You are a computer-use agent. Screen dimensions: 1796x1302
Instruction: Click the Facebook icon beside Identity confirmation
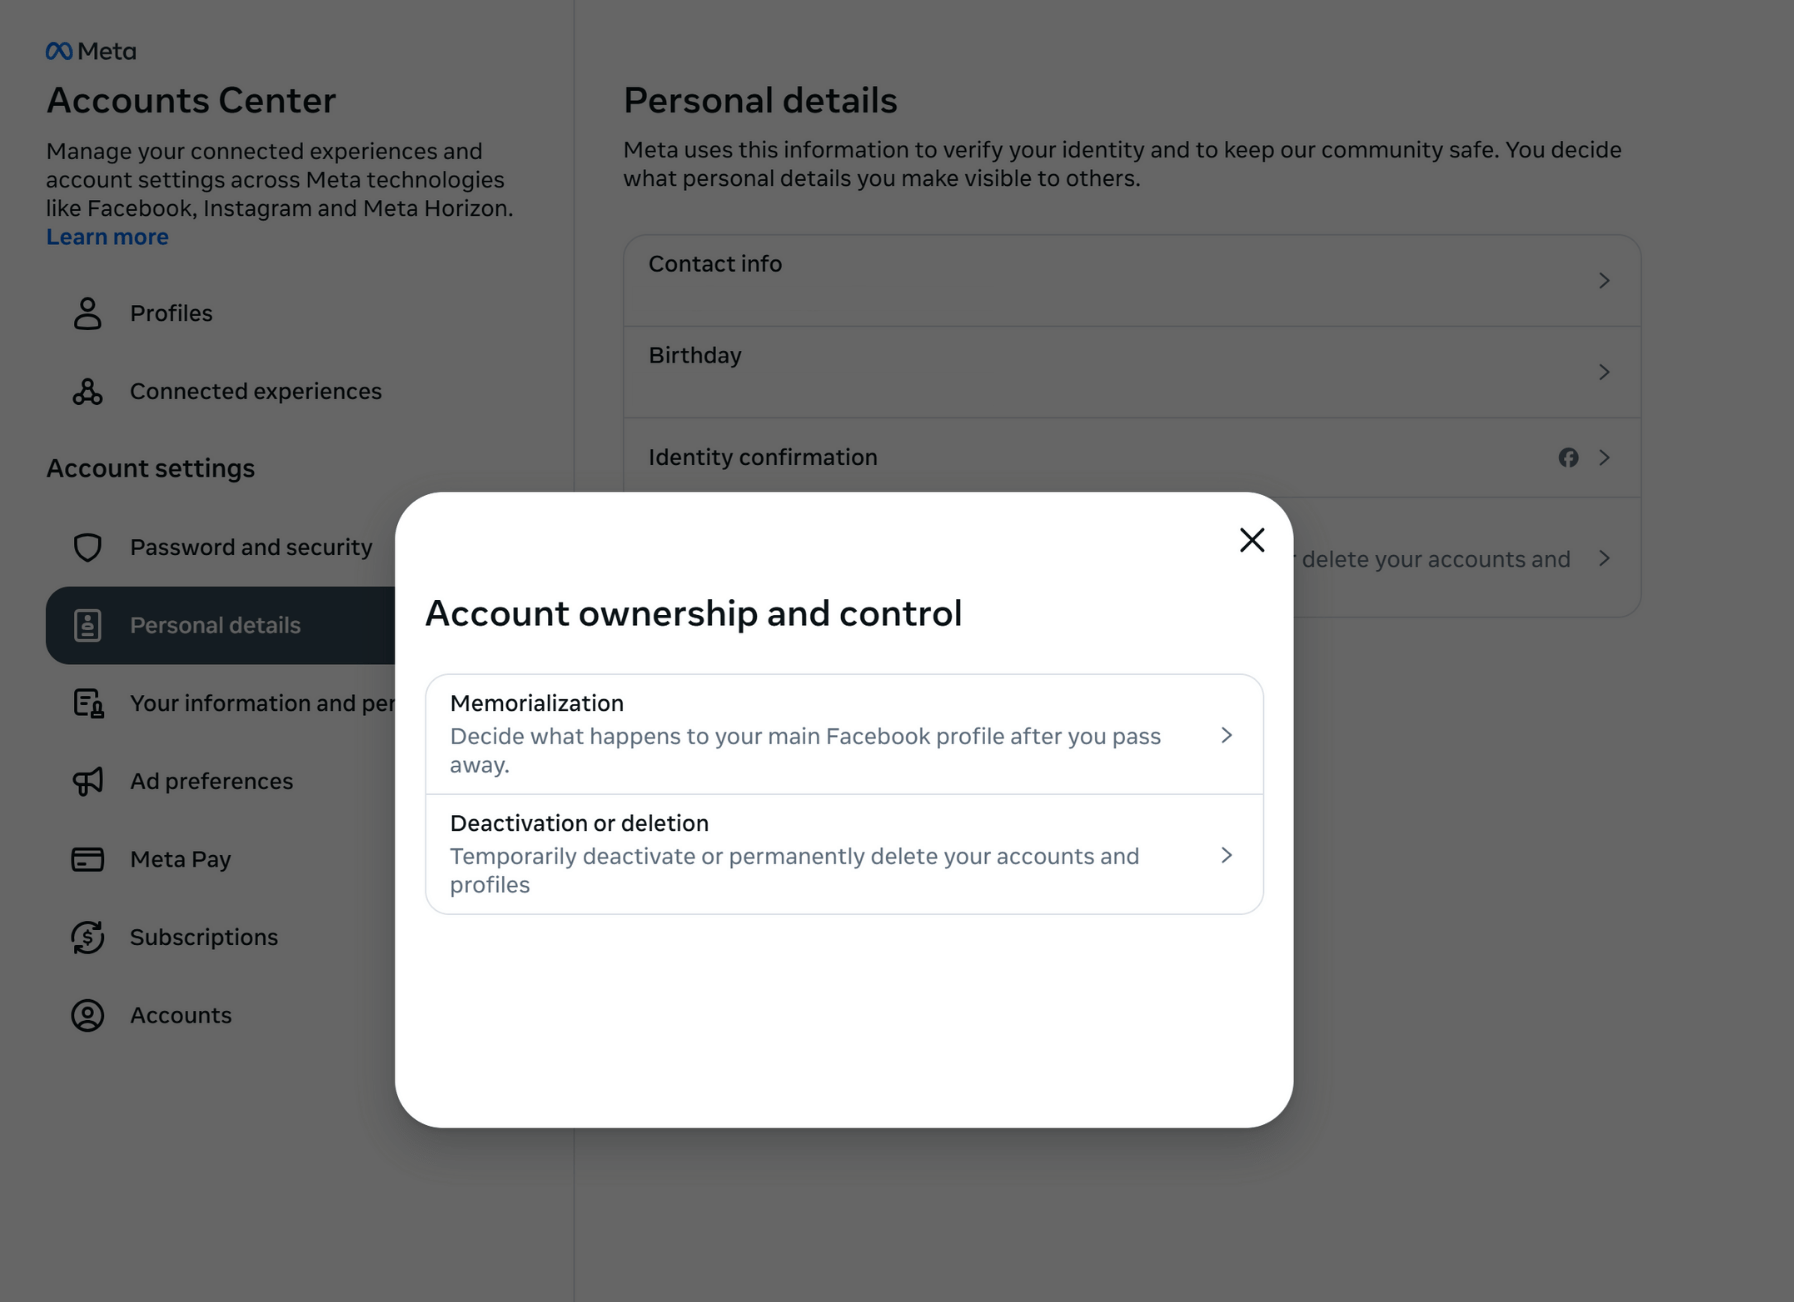(x=1568, y=458)
